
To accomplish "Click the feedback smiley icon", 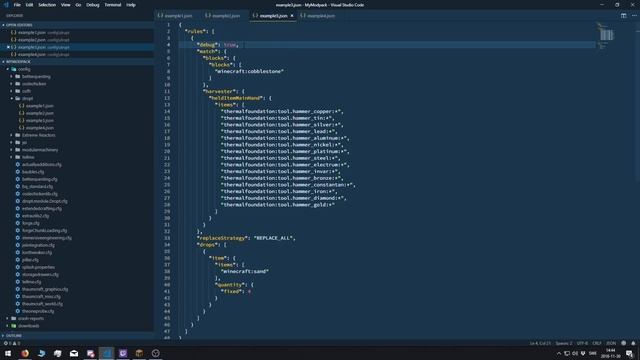I will point(623,343).
